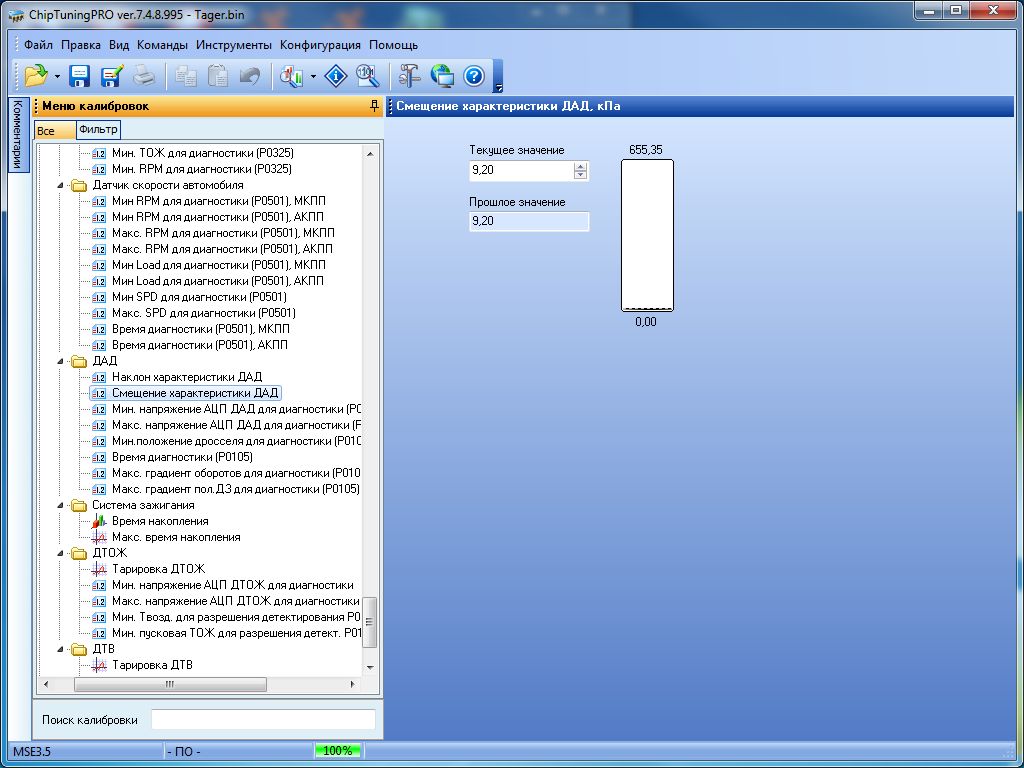Select Наклон характеристики ДАД calibration

[x=186, y=377]
